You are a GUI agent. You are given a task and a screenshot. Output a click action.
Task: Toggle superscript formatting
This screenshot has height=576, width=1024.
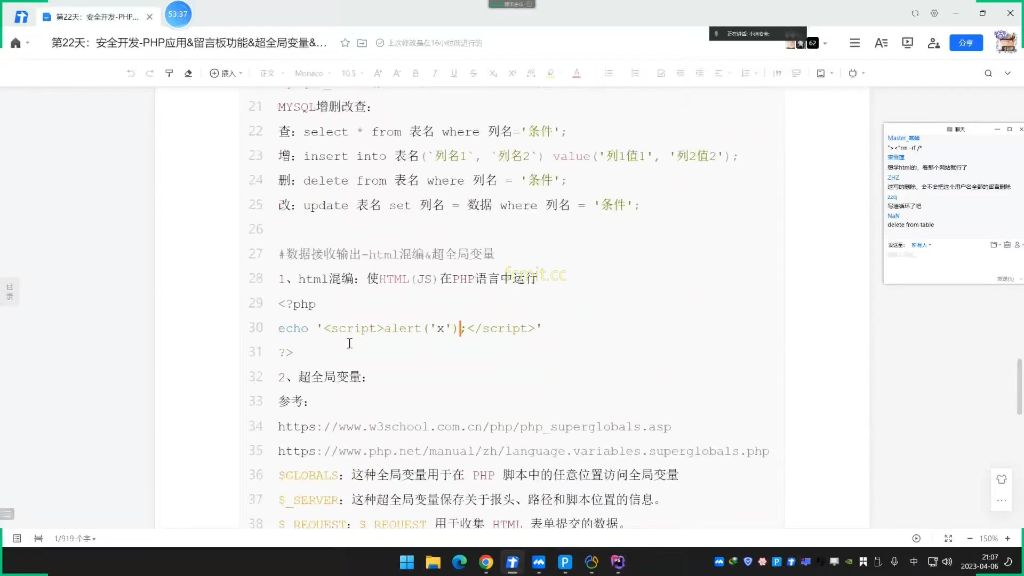pyautogui.click(x=512, y=73)
